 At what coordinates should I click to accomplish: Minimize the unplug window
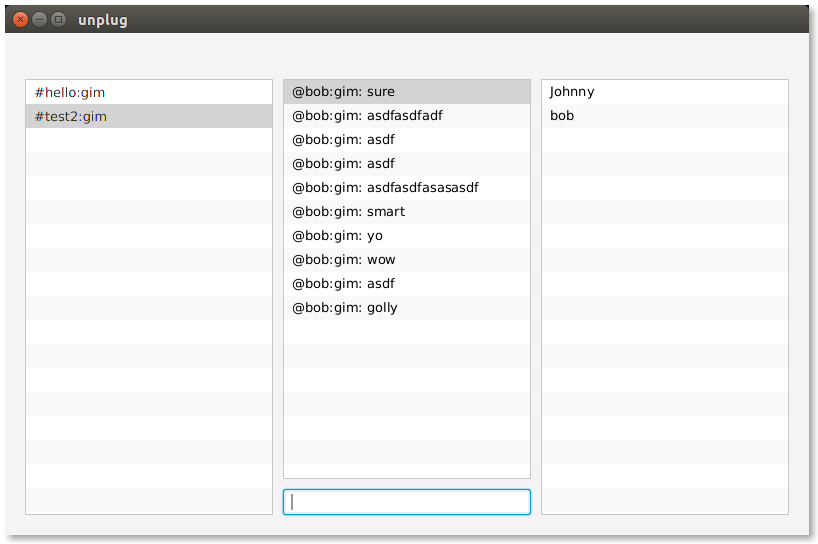click(40, 20)
